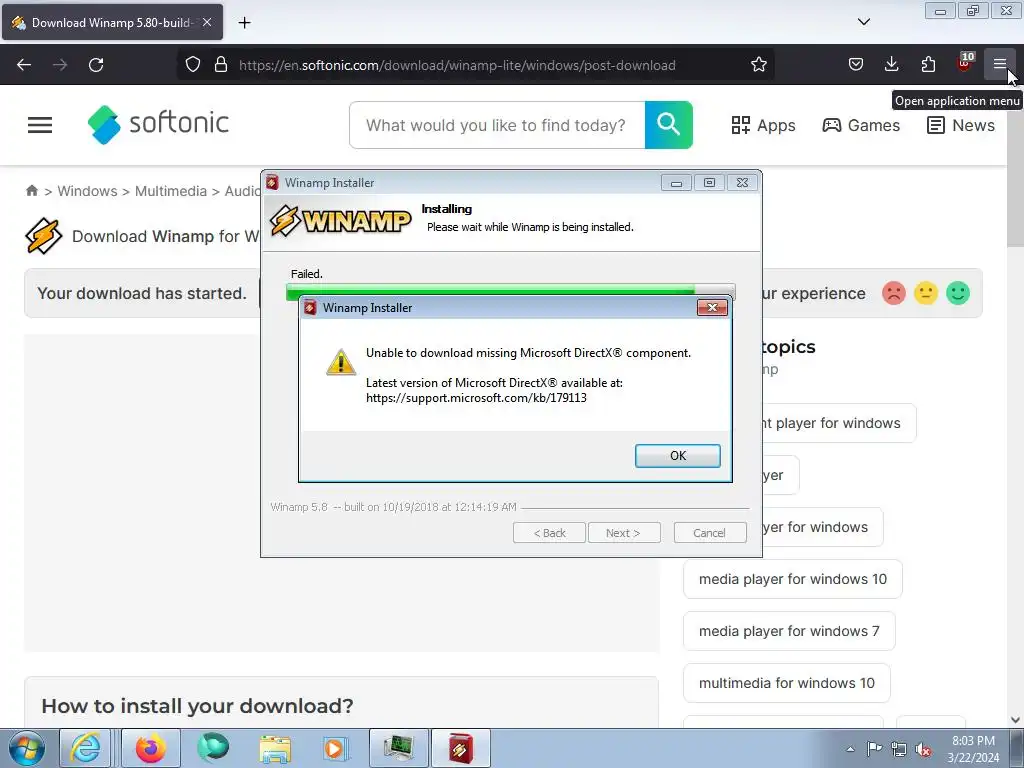Image resolution: width=1024 pixels, height=768 pixels.
Task: Click the warning icon in error dialog
Action: click(x=341, y=362)
